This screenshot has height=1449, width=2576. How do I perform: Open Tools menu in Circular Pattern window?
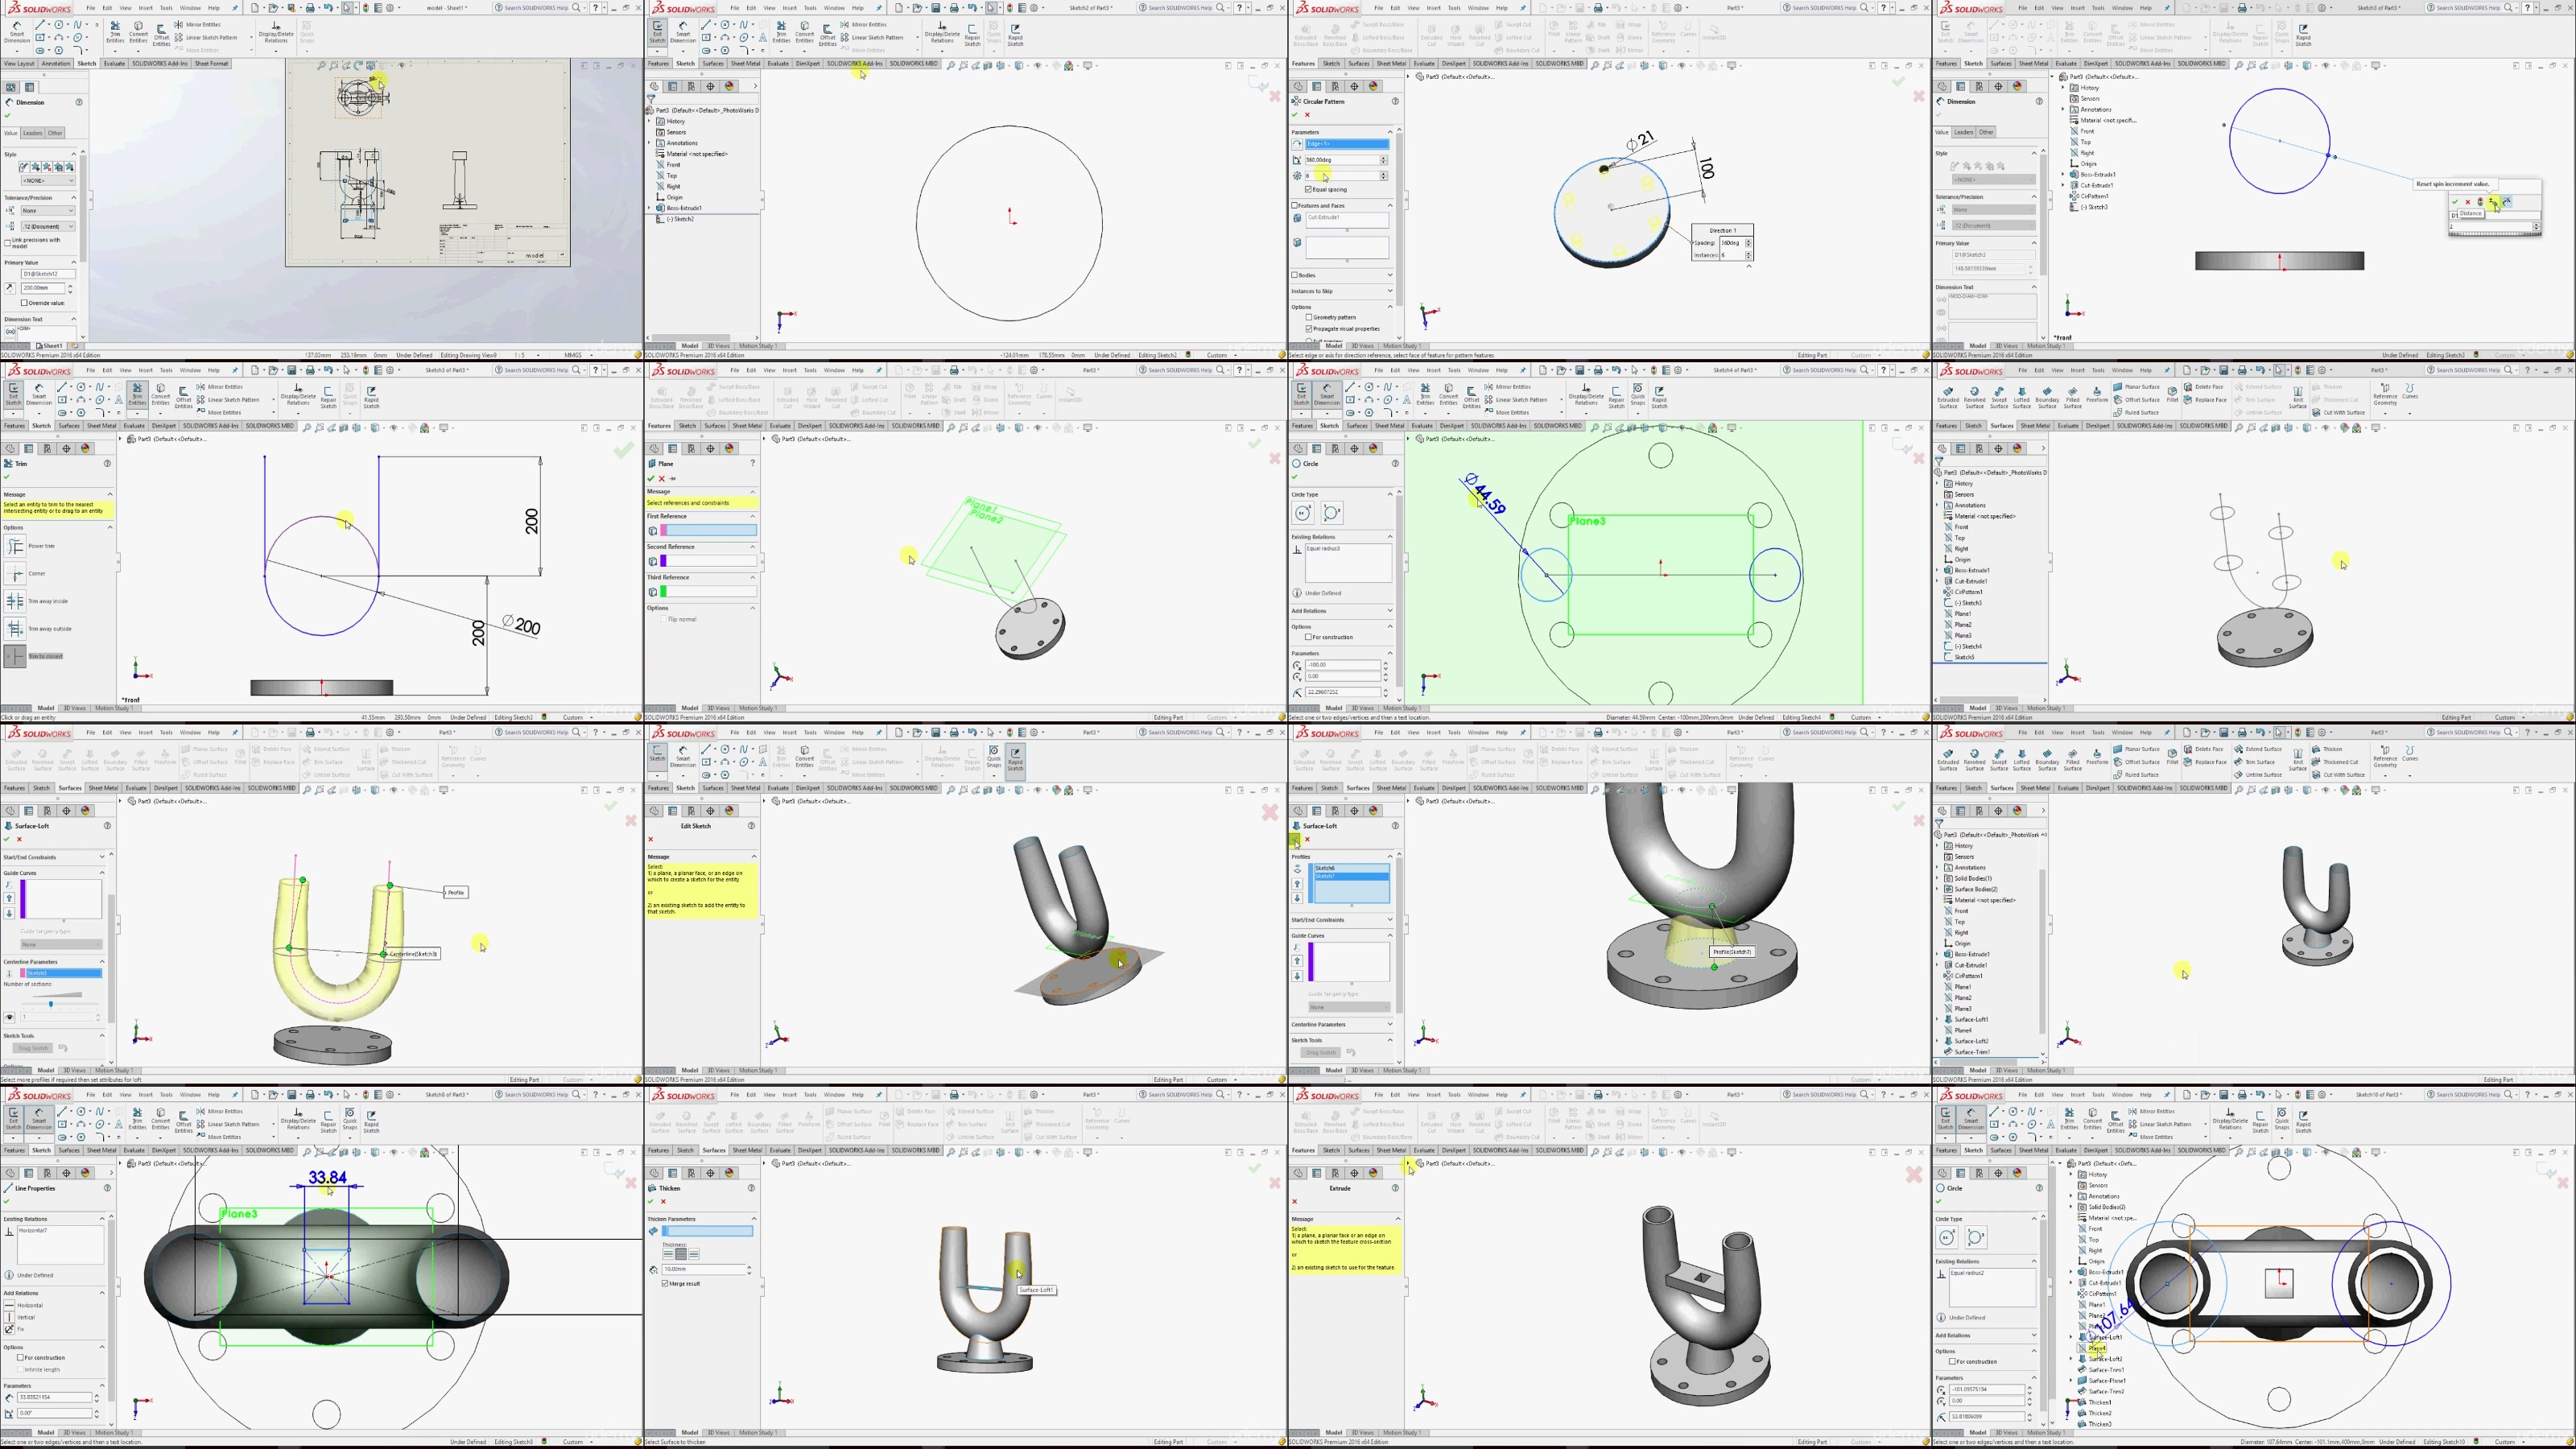click(1453, 8)
